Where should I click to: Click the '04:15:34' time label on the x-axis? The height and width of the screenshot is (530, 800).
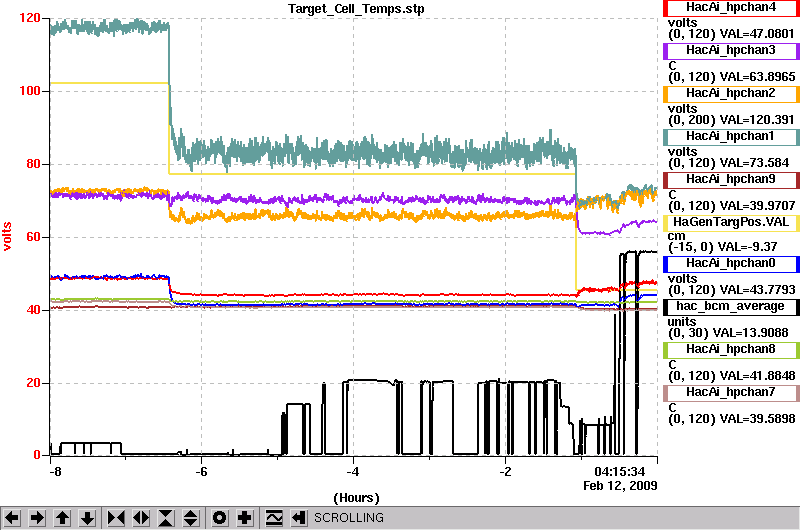619,471
